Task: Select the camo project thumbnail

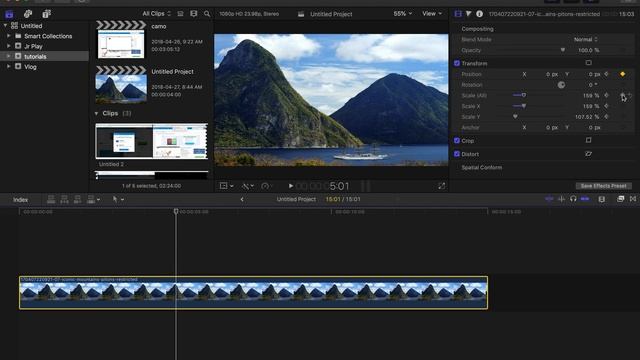Action: pos(121,40)
